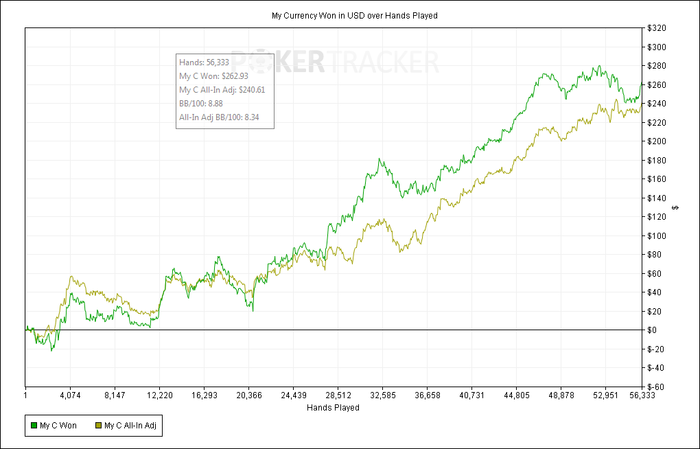The height and width of the screenshot is (449, 700).
Task: Click the $ unit label on right axis
Action: (x=676, y=208)
